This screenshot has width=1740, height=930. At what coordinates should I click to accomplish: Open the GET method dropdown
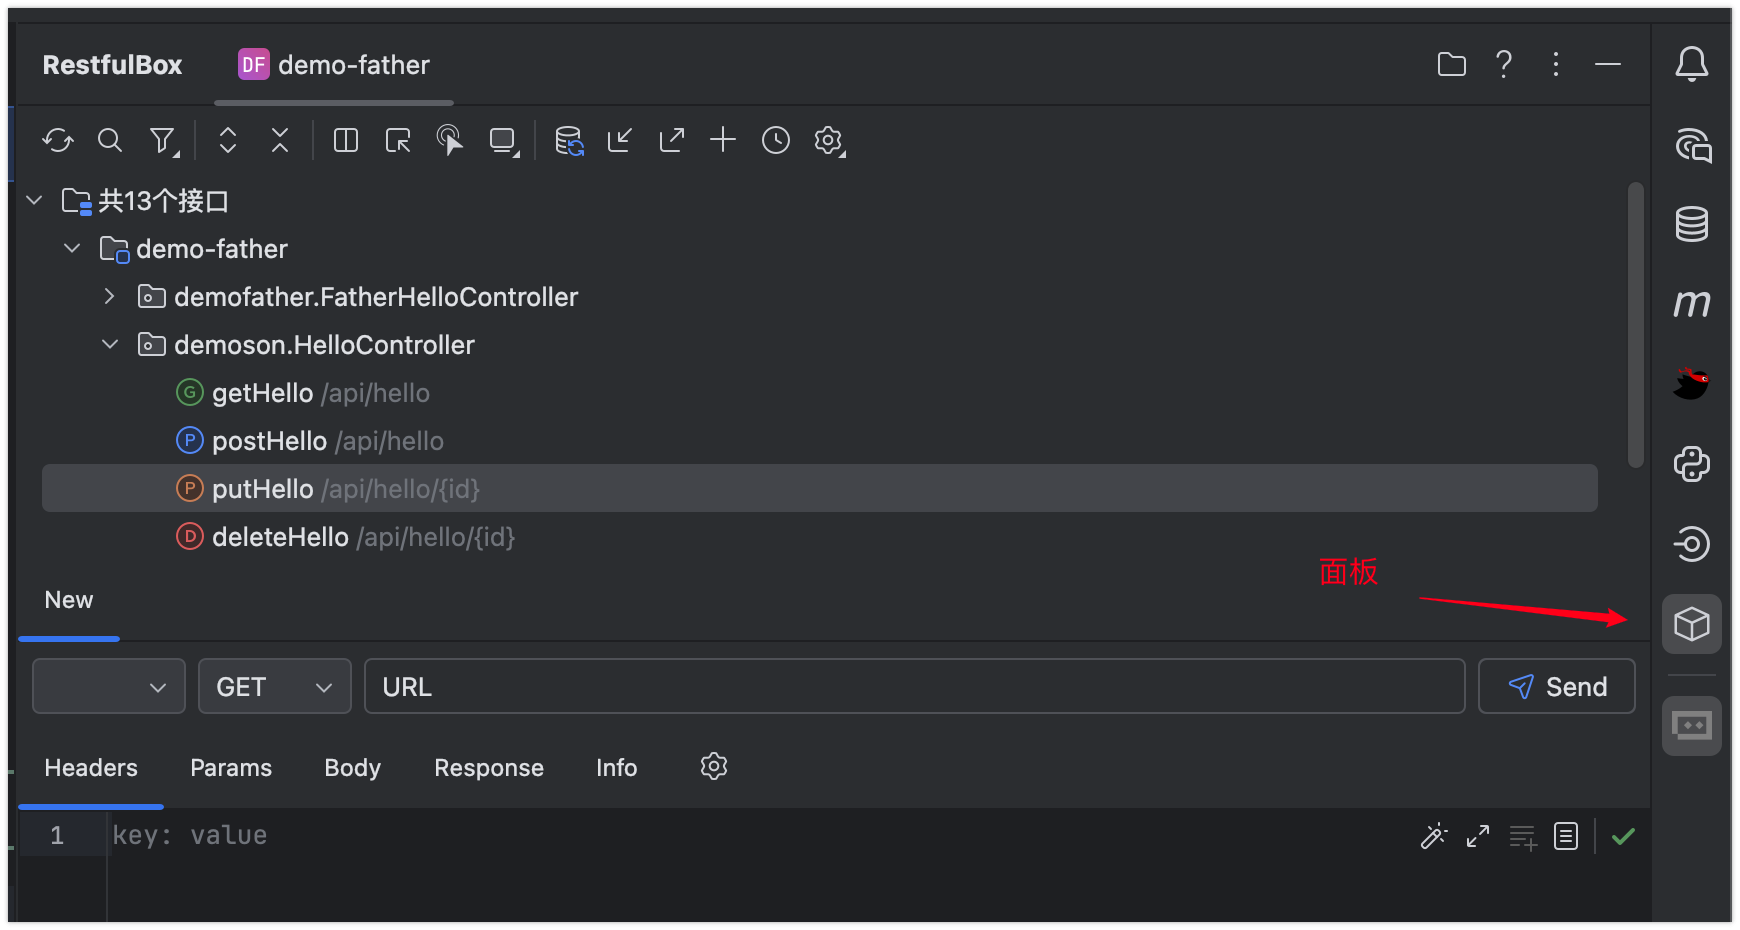point(275,686)
